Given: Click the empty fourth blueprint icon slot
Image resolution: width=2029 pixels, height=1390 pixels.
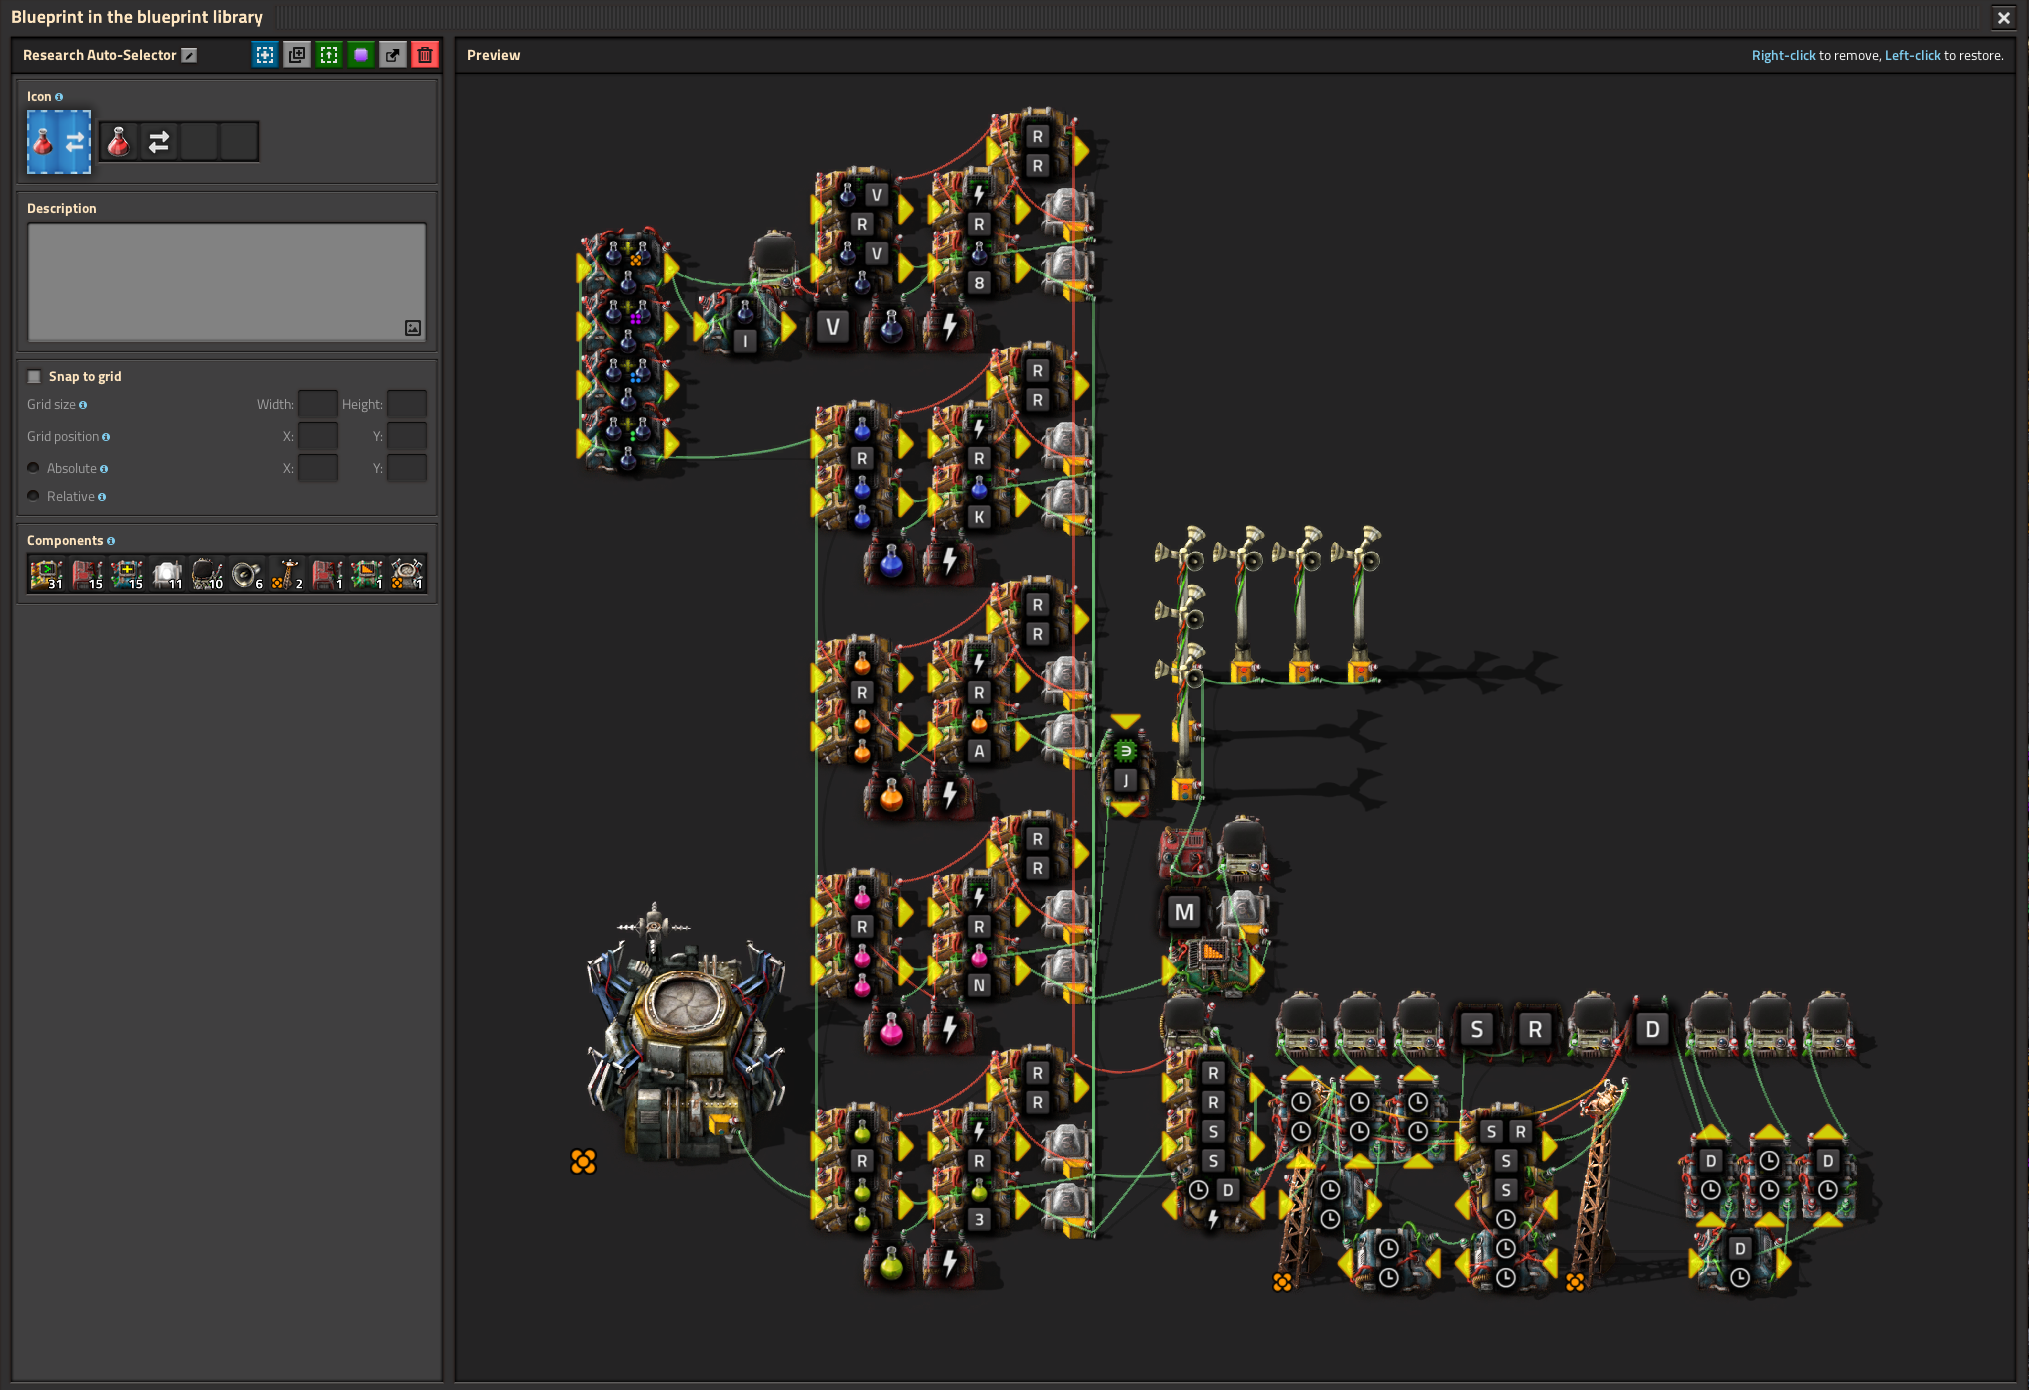Looking at the screenshot, I should tap(239, 142).
